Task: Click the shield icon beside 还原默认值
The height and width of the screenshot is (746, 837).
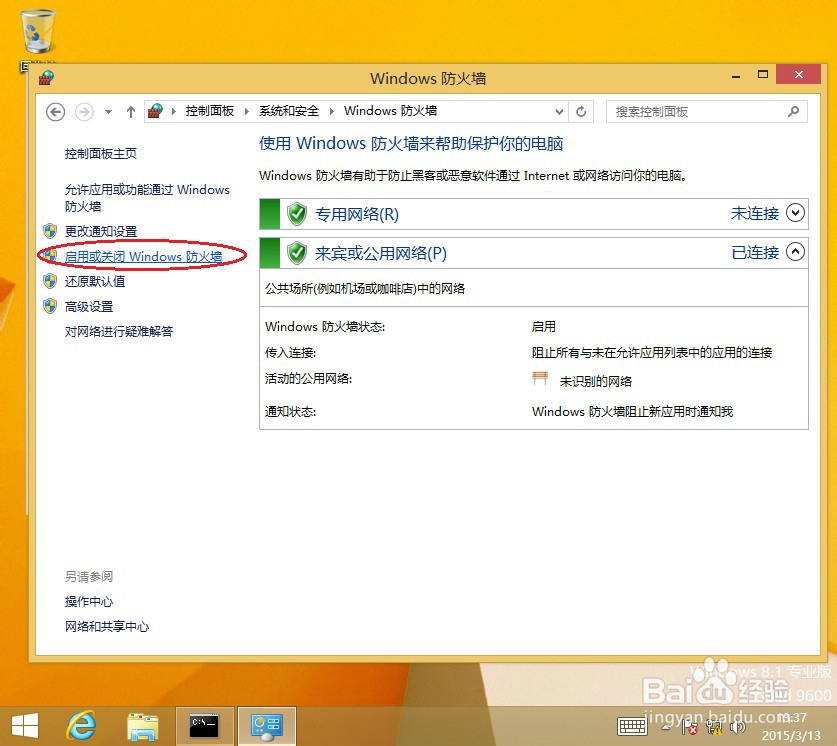Action: pos(50,281)
